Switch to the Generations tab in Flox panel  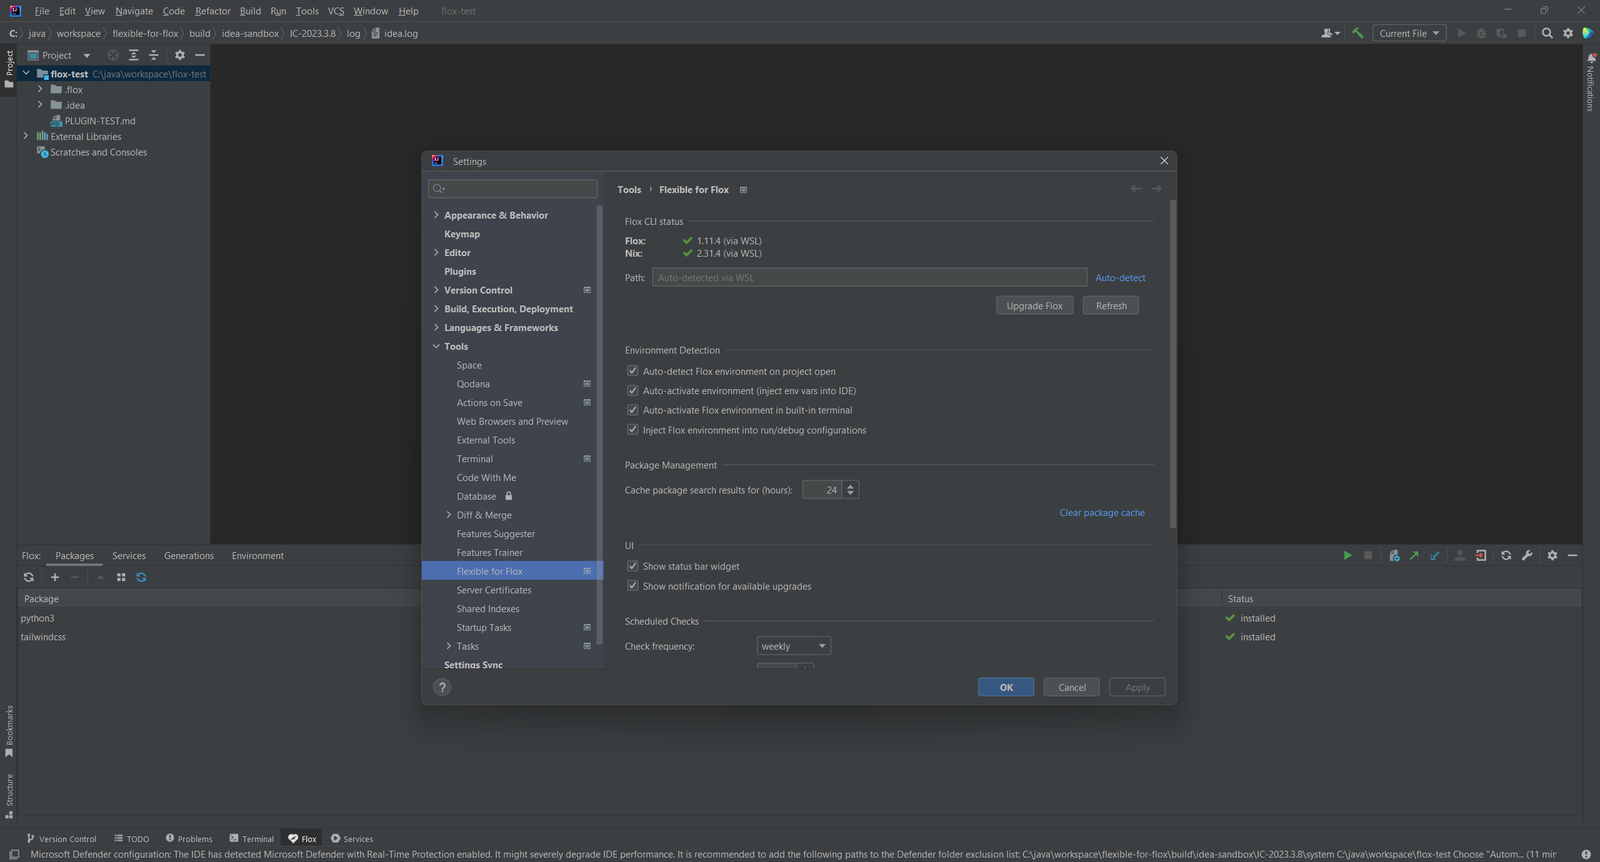[189, 556]
